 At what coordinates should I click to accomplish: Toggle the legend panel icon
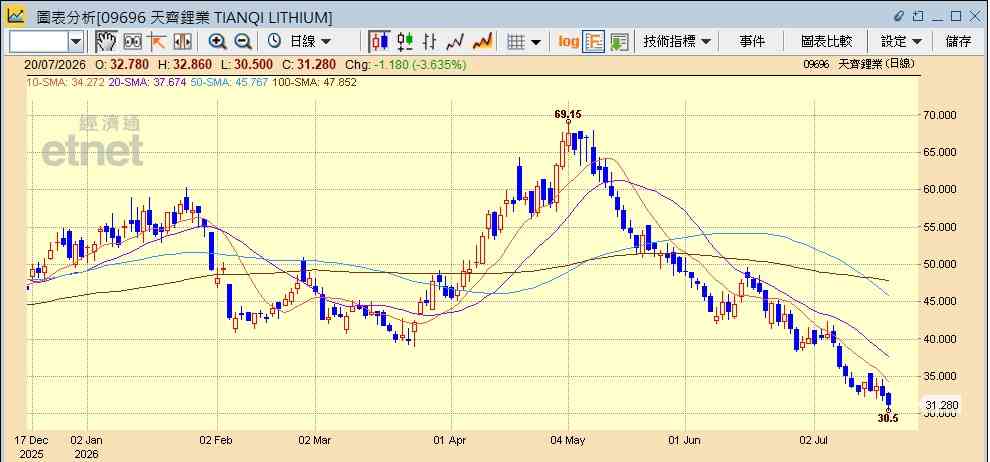(593, 42)
